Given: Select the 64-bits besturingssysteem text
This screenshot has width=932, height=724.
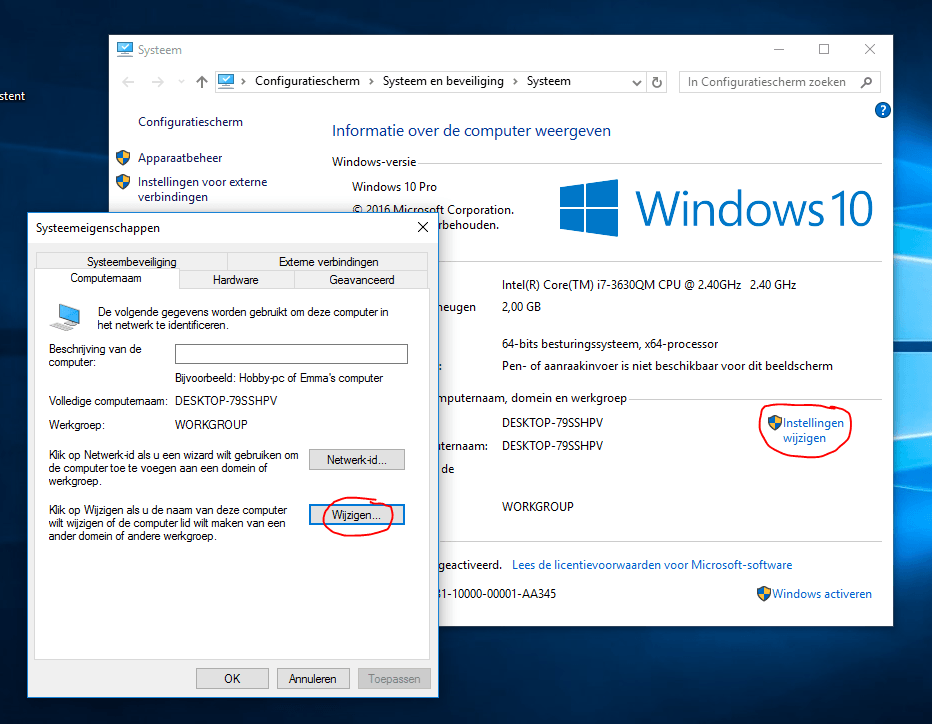Looking at the screenshot, I should point(610,344).
